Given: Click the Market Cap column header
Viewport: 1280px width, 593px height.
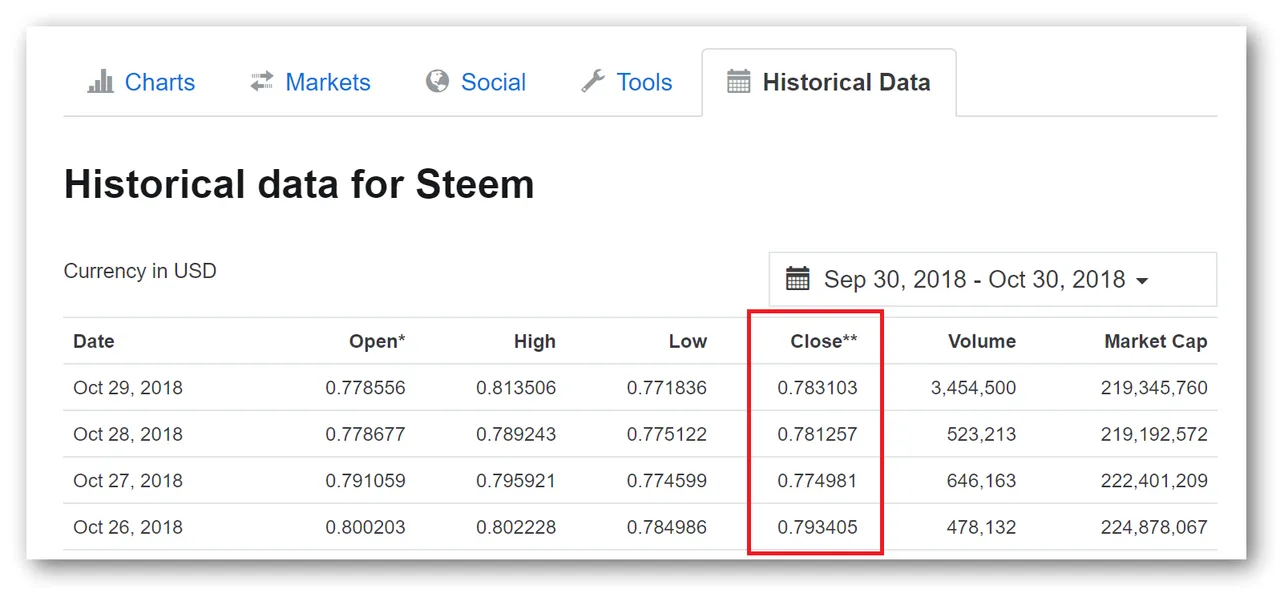Looking at the screenshot, I should click(x=1156, y=341).
